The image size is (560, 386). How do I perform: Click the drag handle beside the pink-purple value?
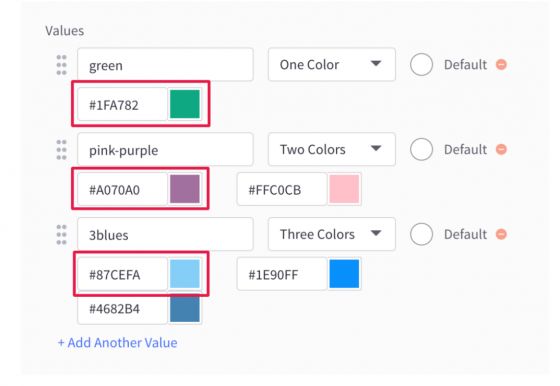point(61,150)
